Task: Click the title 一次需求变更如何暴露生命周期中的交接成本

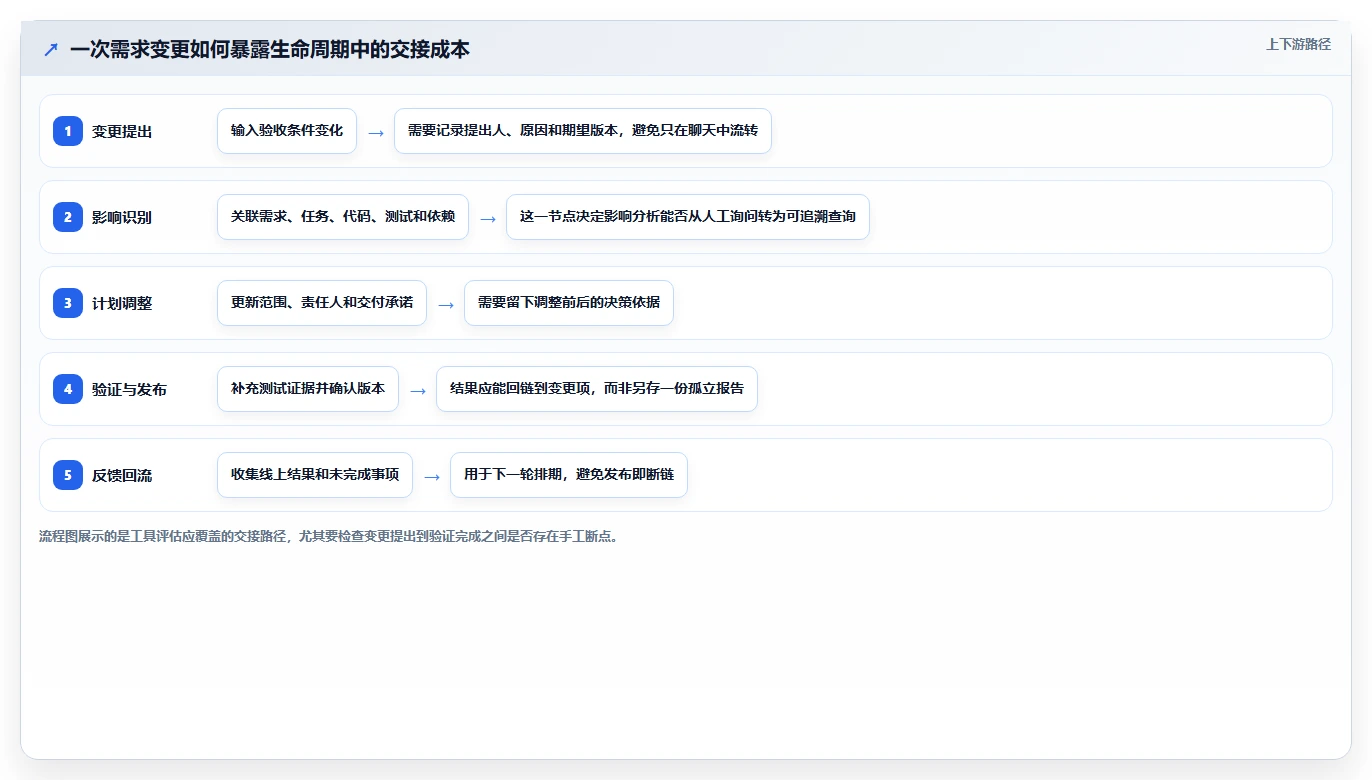Action: [270, 49]
